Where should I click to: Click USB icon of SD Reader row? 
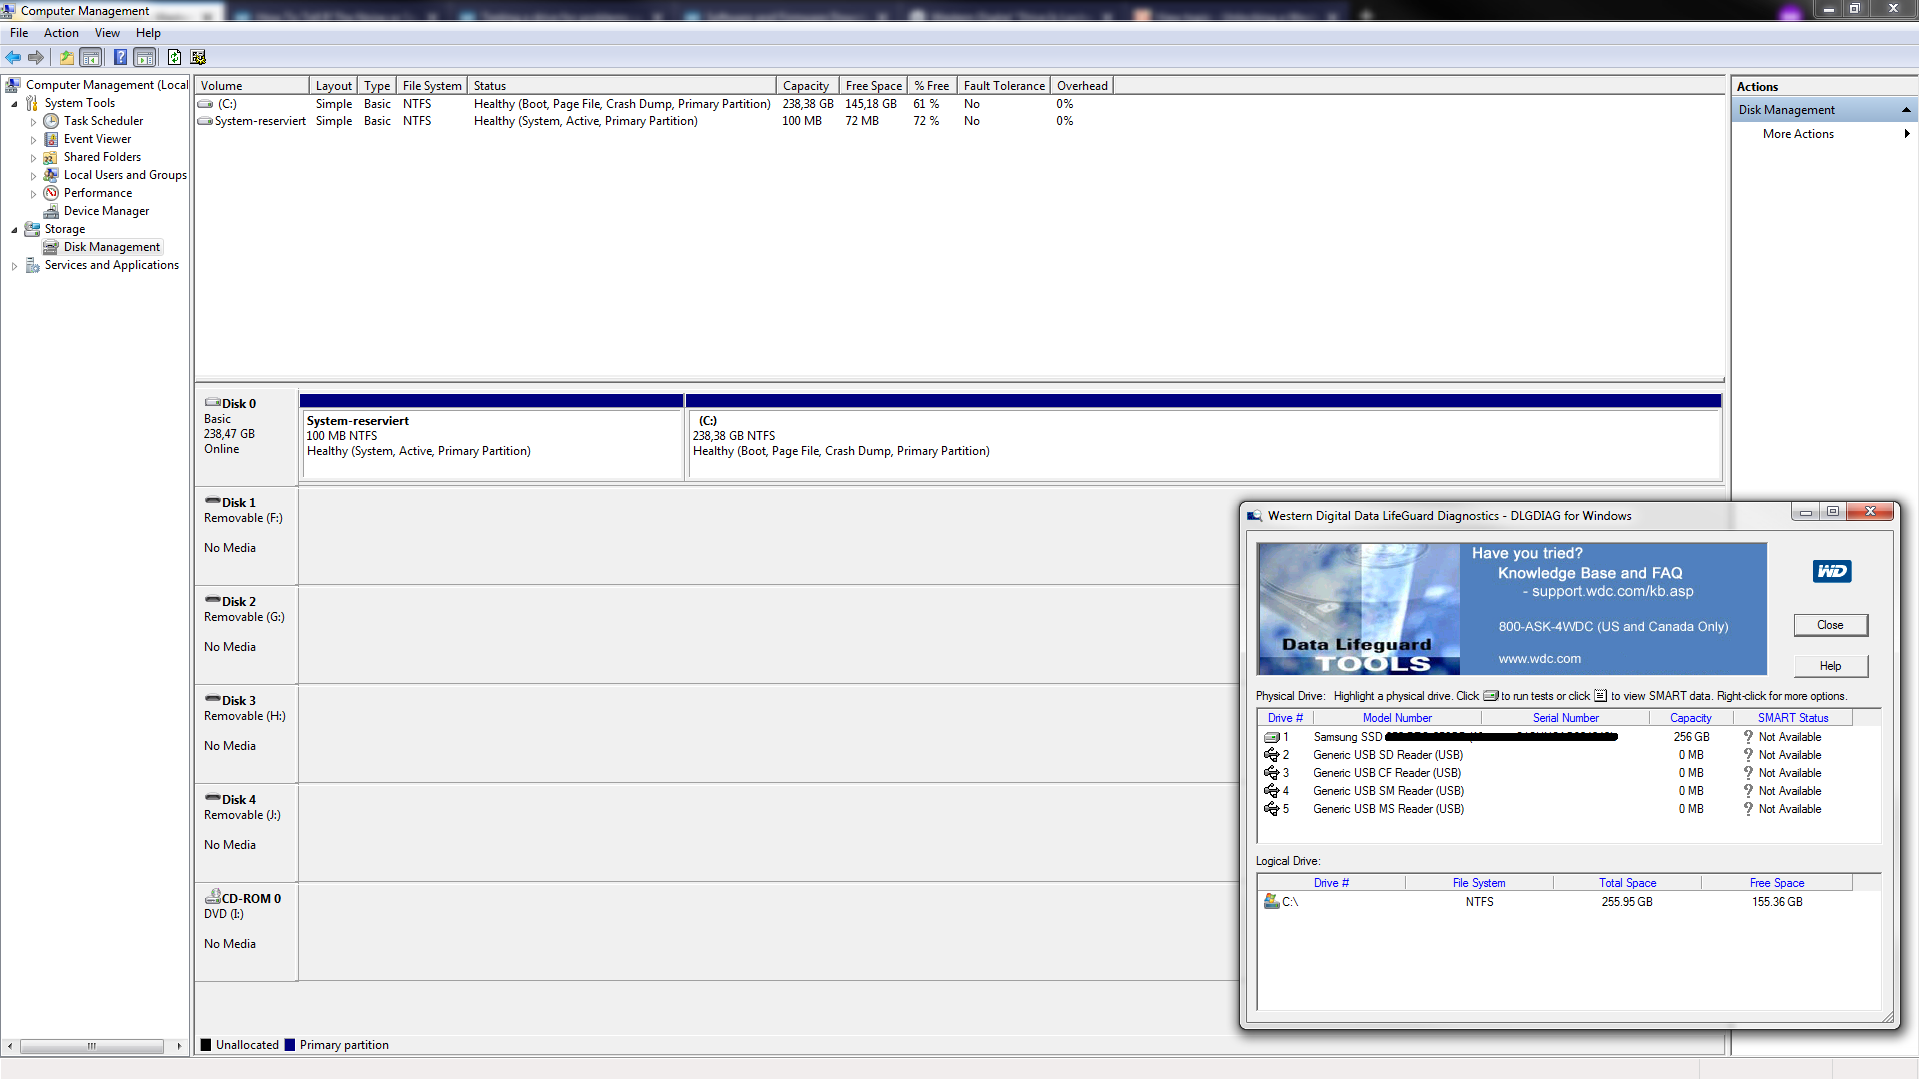coord(1271,755)
